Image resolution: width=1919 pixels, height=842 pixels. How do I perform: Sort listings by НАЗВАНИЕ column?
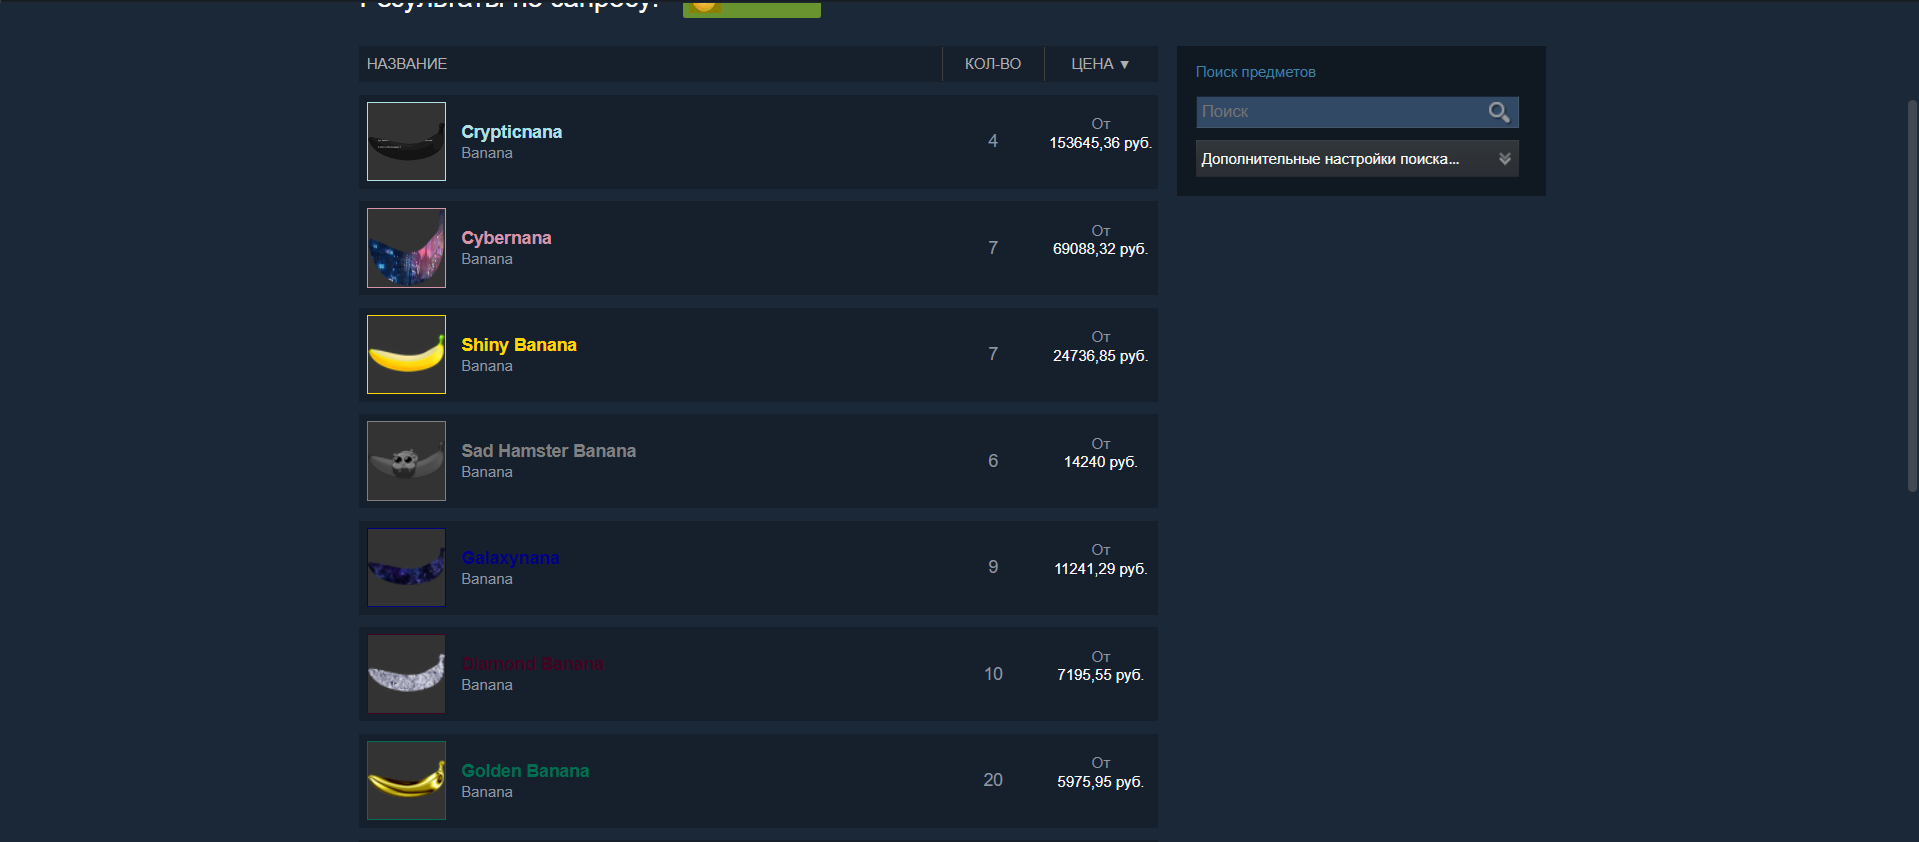[x=650, y=64]
